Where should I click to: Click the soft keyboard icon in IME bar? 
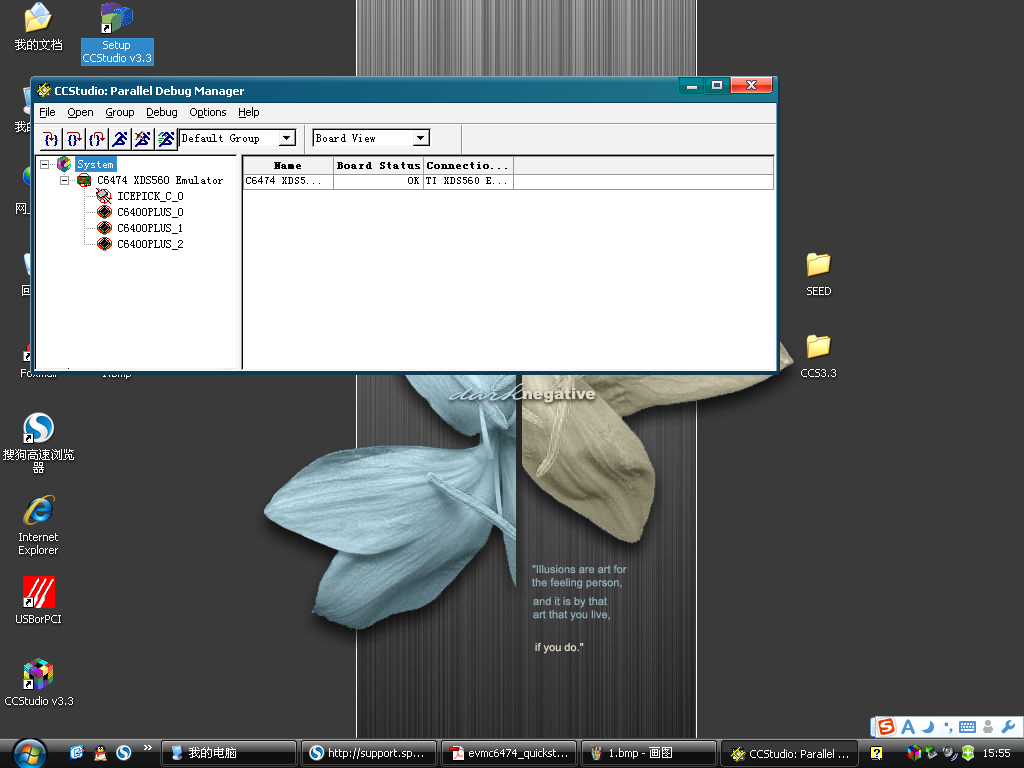click(x=968, y=726)
